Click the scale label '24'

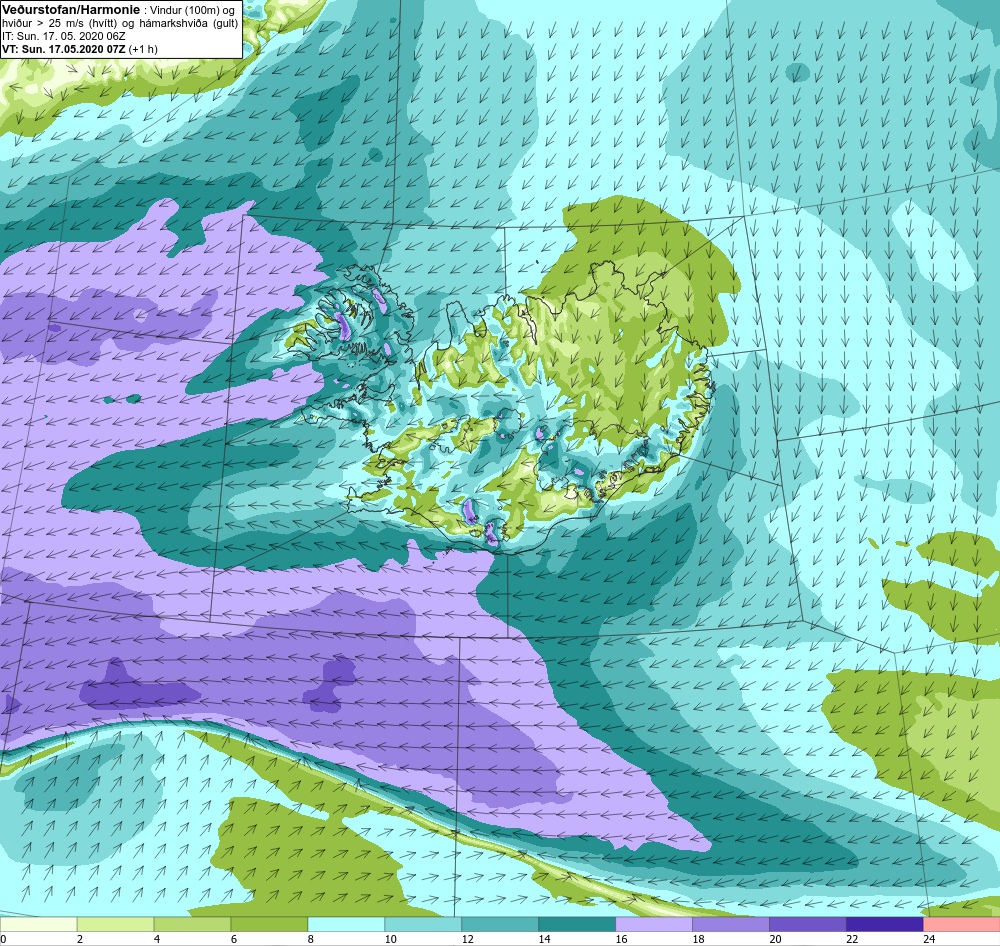click(929, 939)
